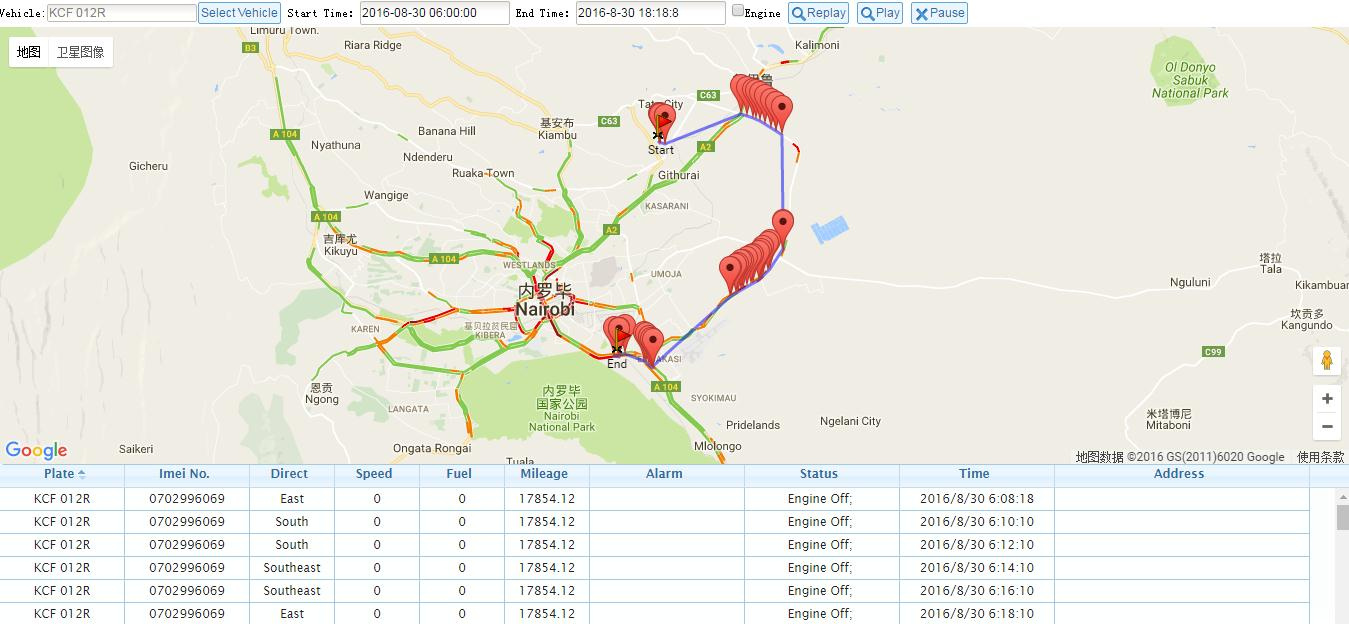
Task: Sort by Fuel column header
Action: (462, 474)
